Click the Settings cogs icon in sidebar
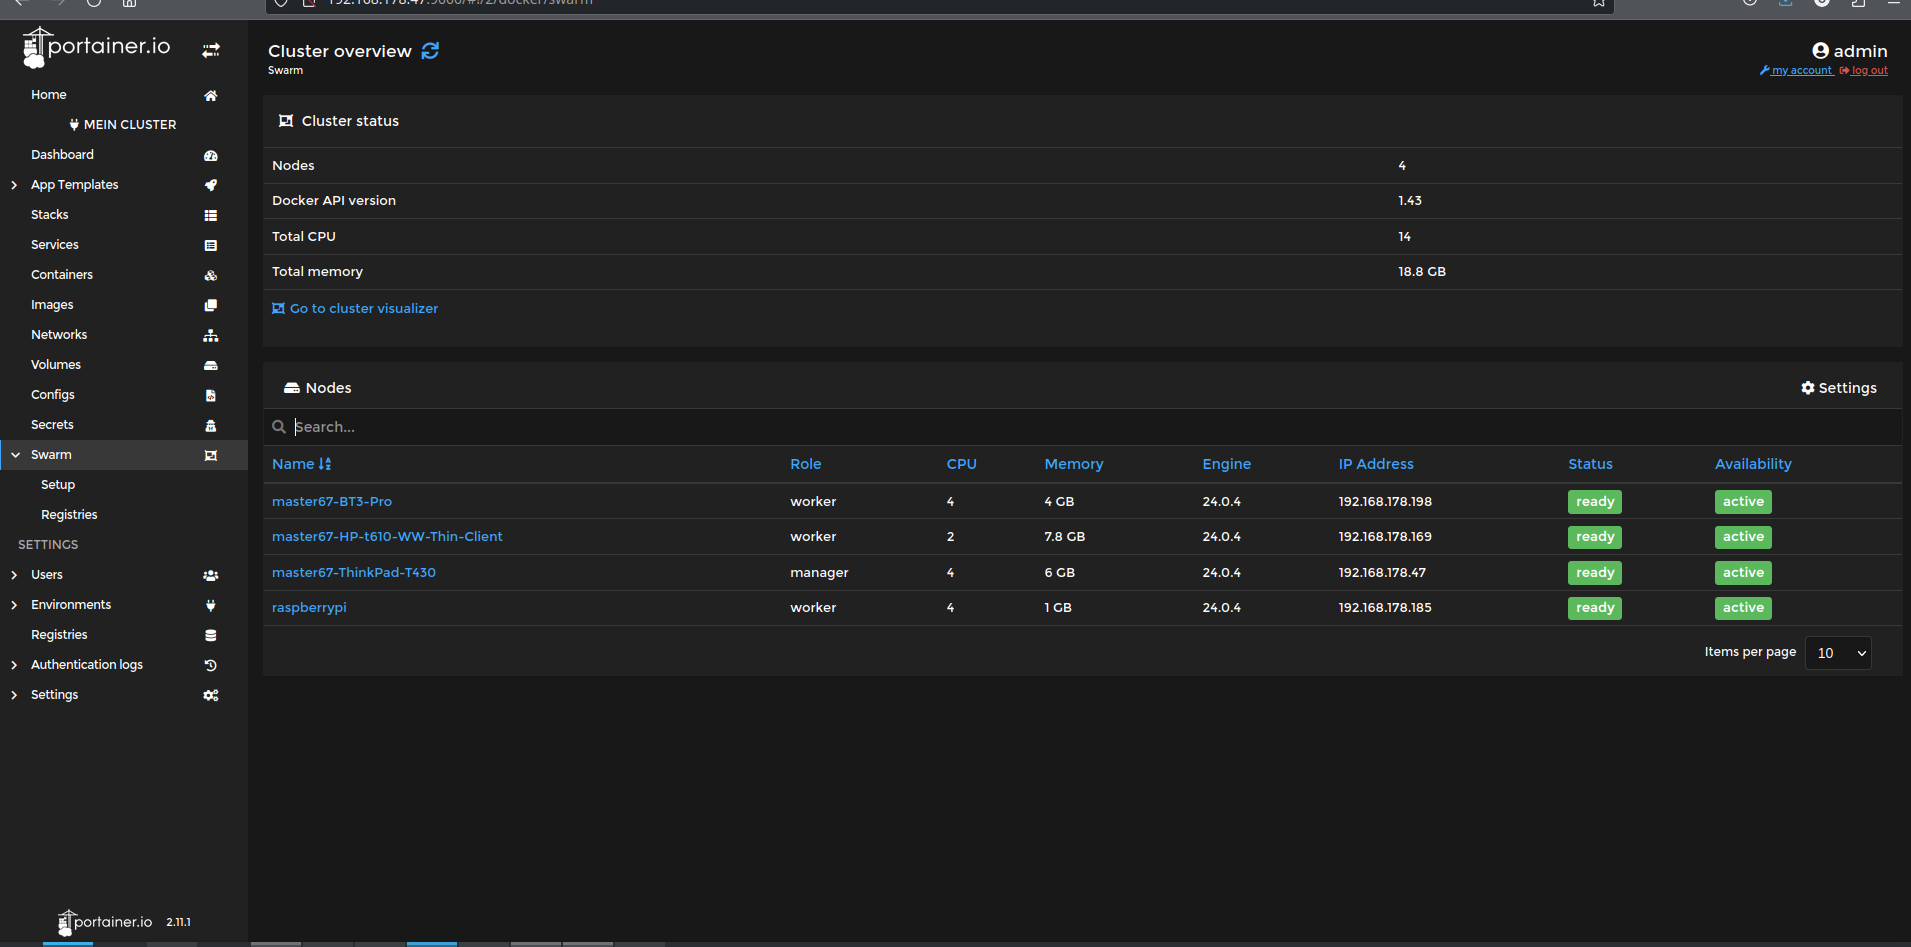The width and height of the screenshot is (1911, 947). pos(211,695)
